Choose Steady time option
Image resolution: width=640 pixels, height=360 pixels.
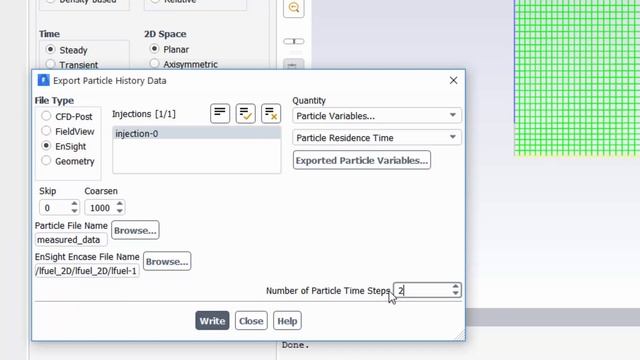50,49
